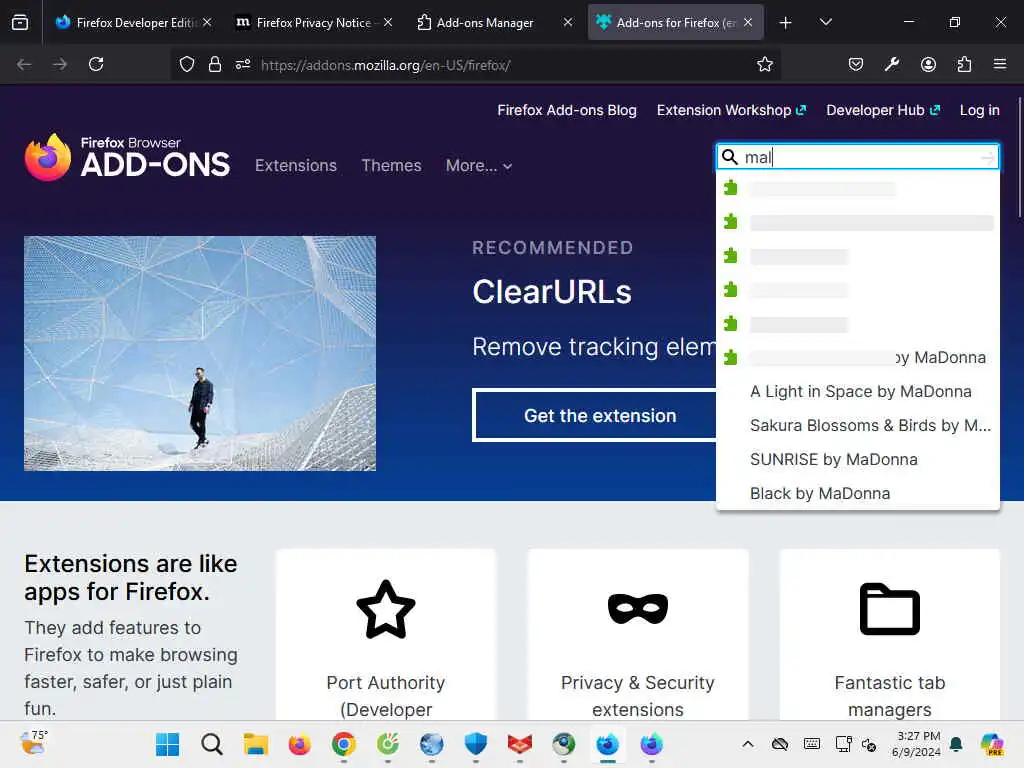Open a new tab with plus button
This screenshot has width=1024, height=768.
(786, 22)
